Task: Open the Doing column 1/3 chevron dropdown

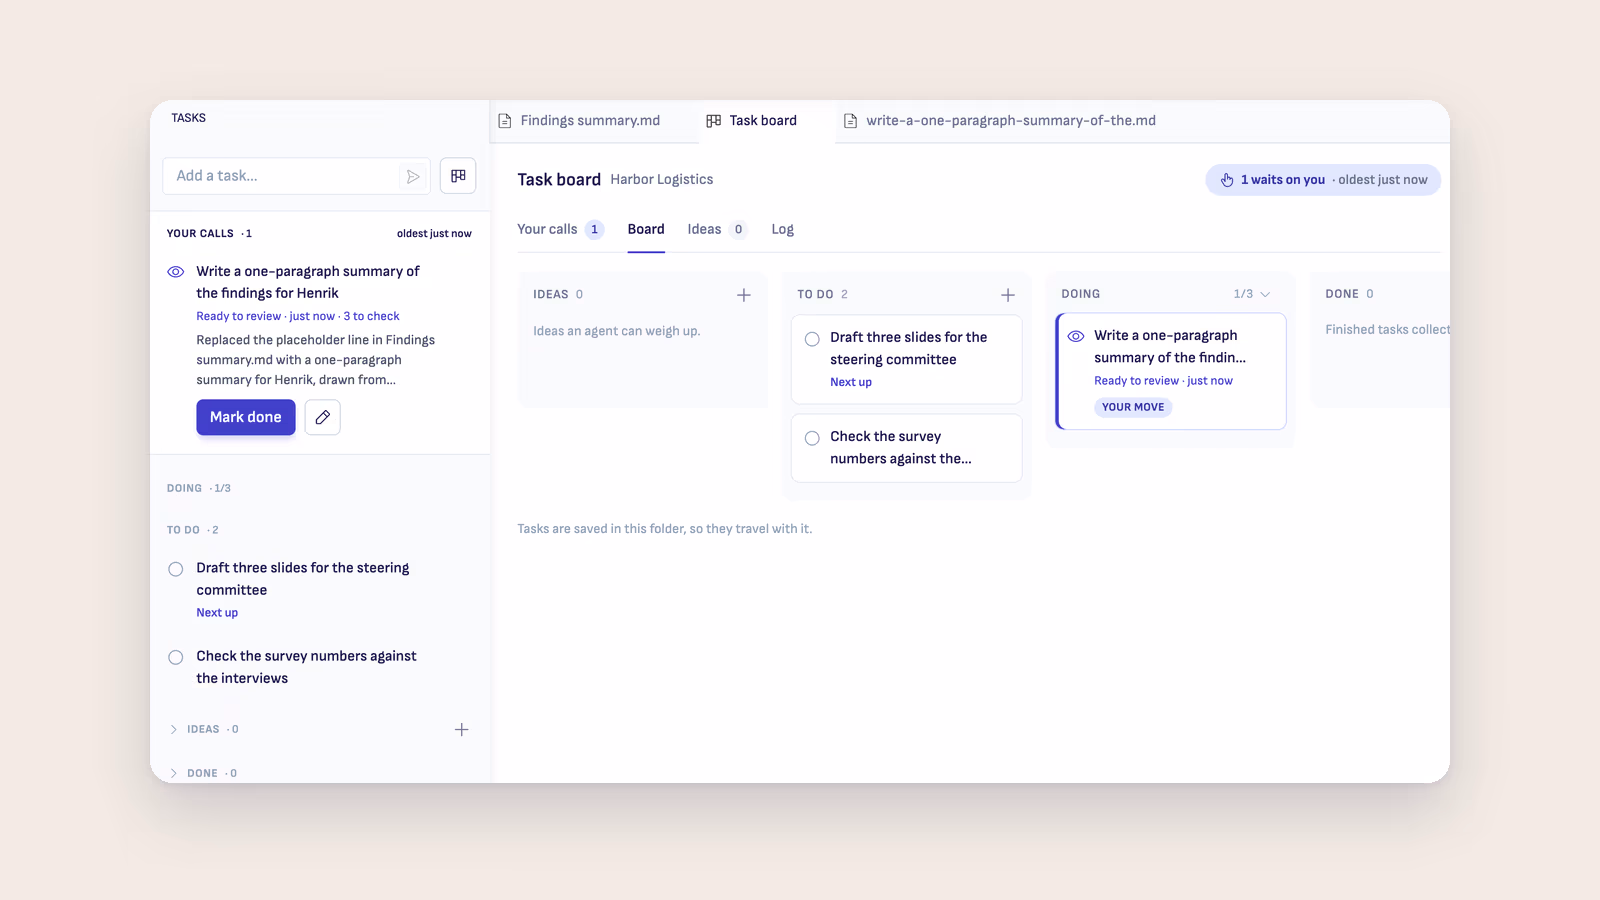Action: tap(1265, 294)
